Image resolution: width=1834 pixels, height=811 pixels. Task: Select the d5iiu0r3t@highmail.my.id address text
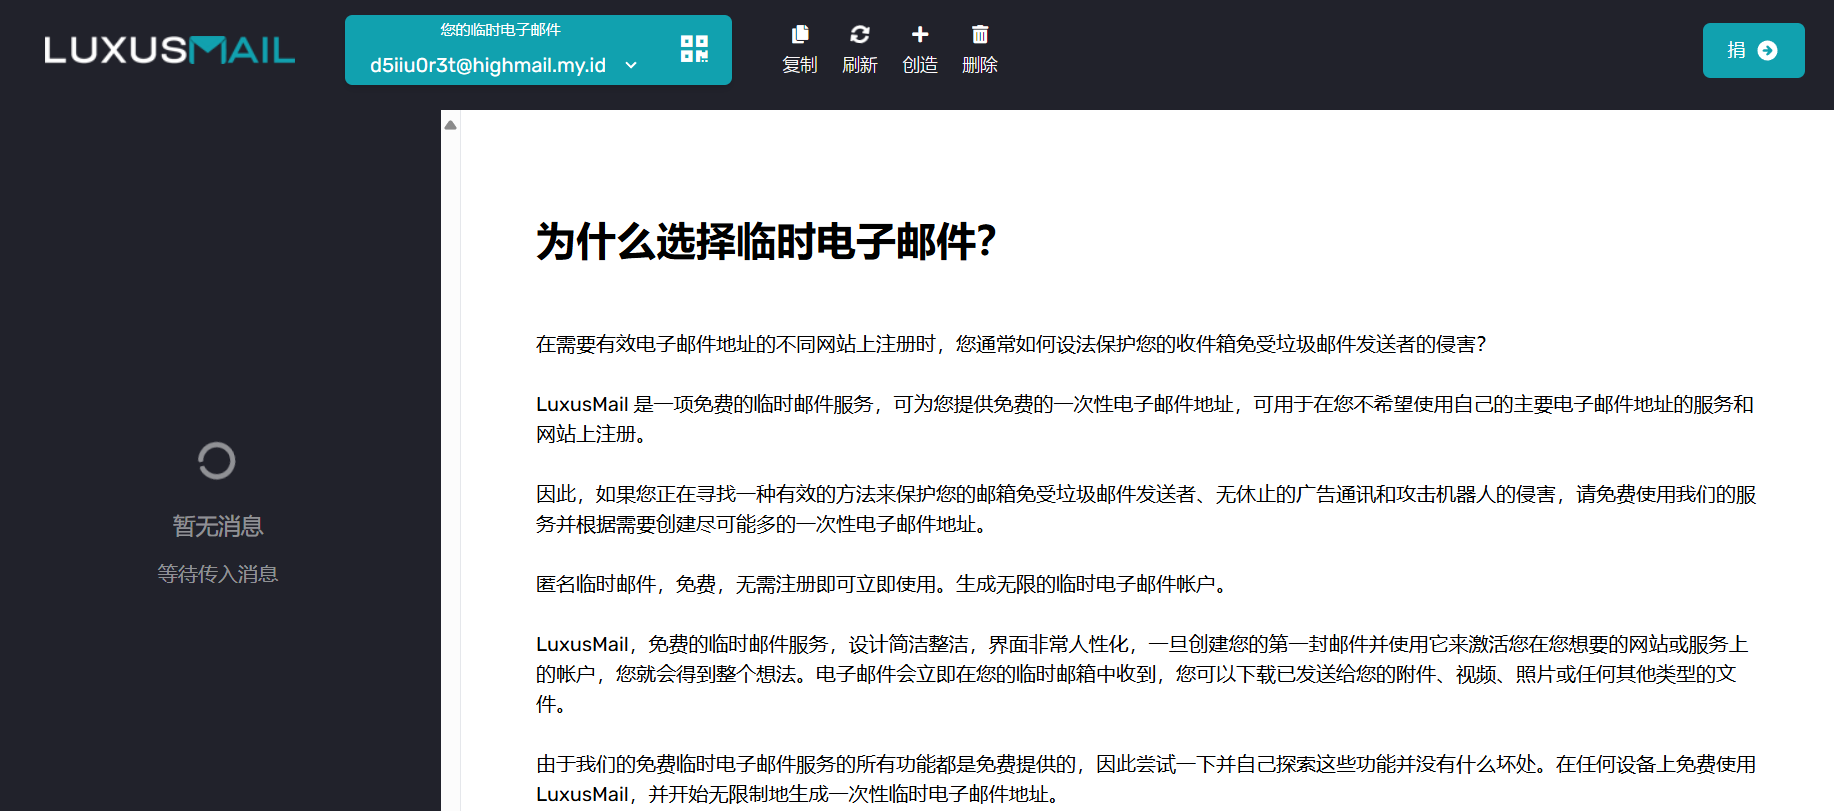[x=488, y=65]
